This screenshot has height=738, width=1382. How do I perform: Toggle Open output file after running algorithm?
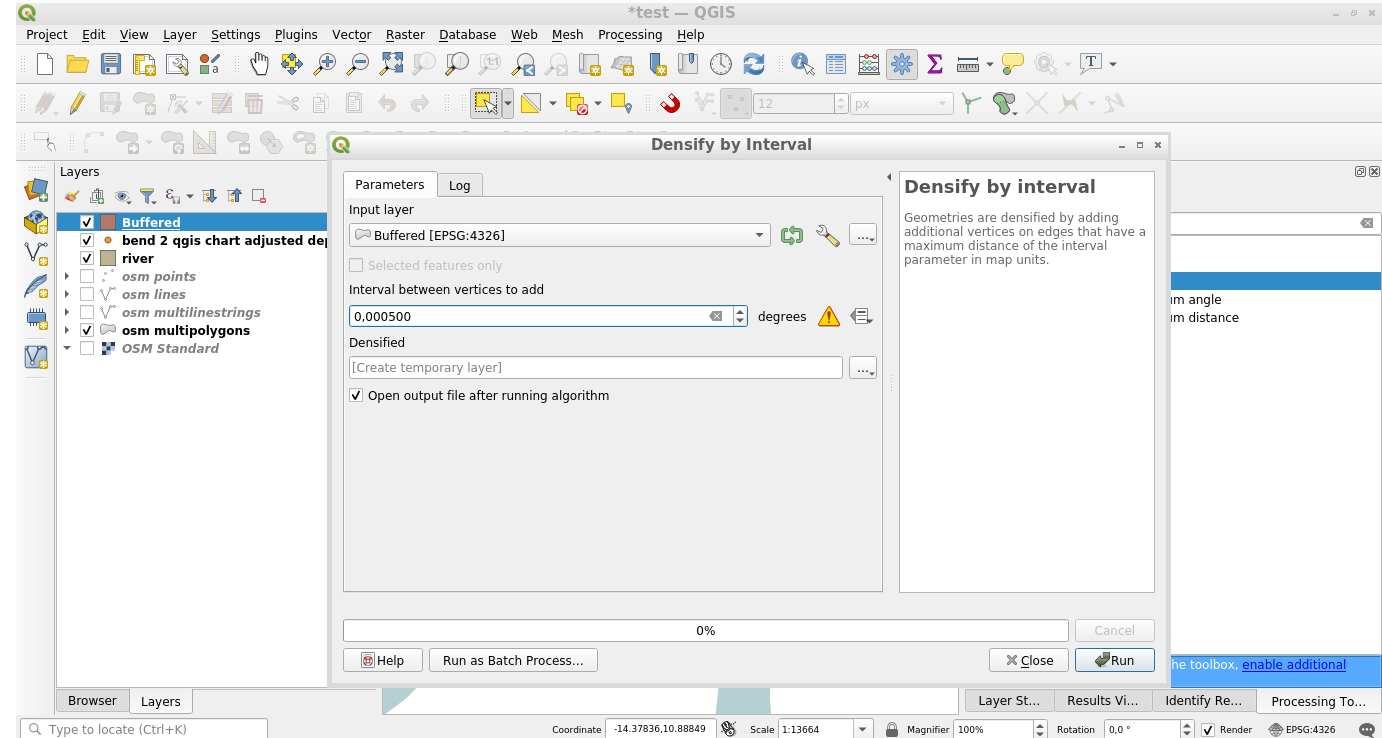[356, 395]
